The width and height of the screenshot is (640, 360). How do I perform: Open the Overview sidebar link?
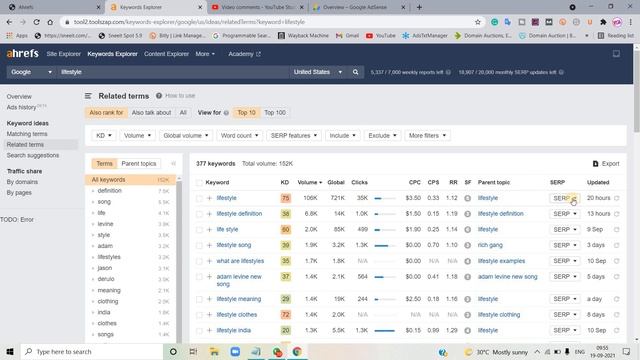click(19, 97)
